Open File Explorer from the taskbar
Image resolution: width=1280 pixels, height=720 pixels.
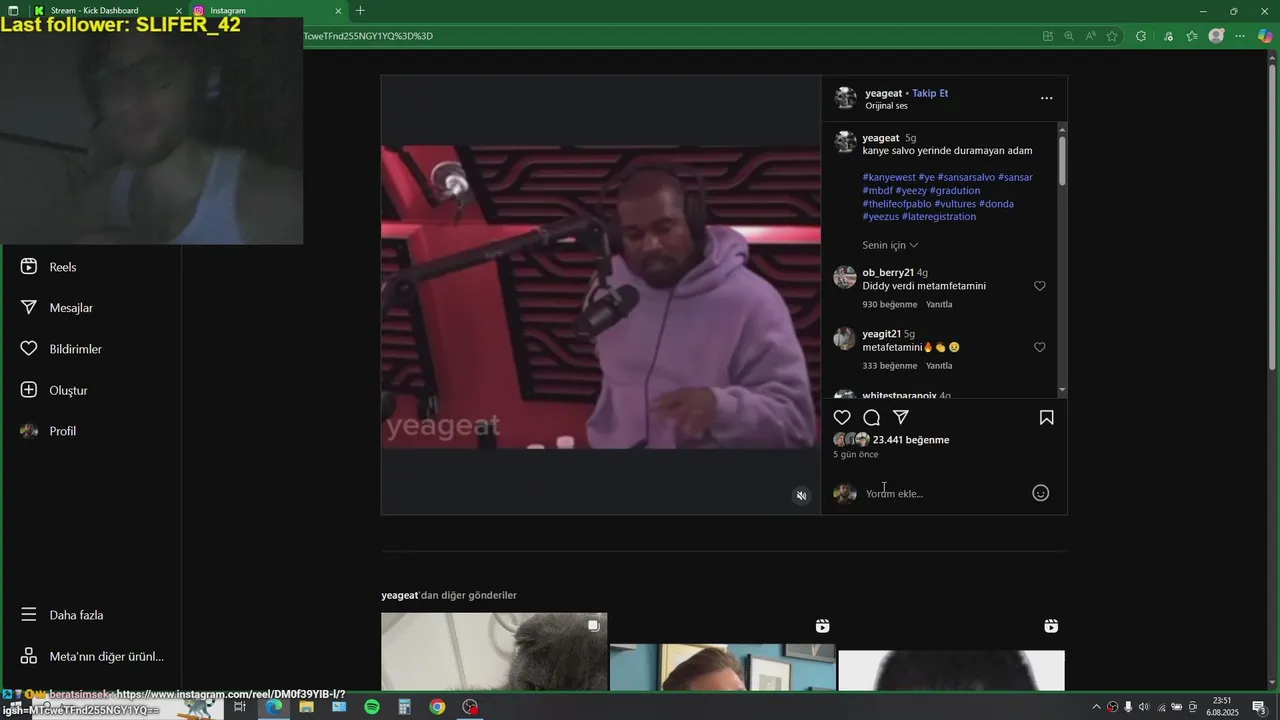click(x=306, y=707)
